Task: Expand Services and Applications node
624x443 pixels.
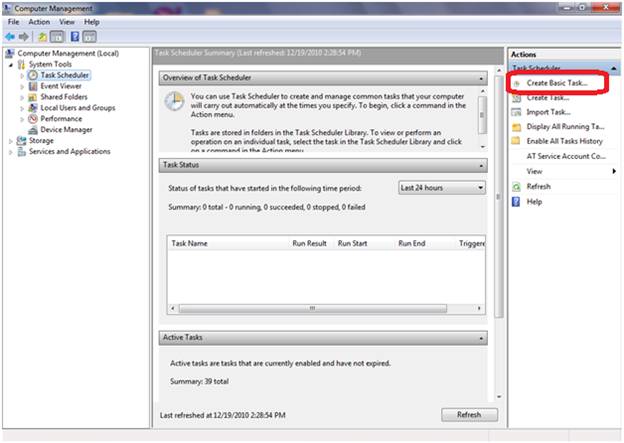Action: coord(9,152)
